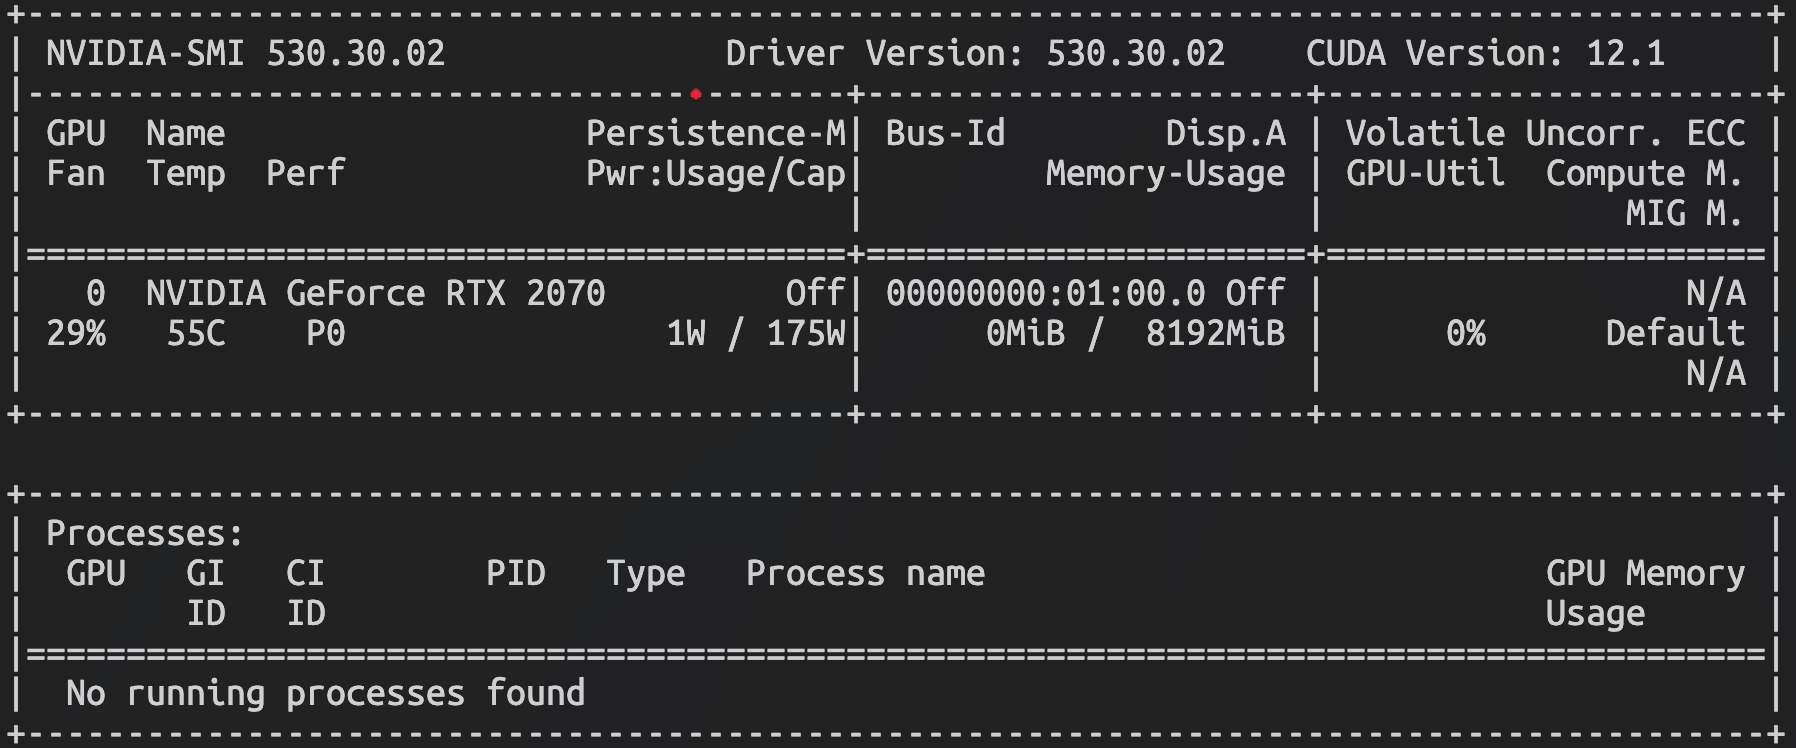Click the Memory-Usage header label

tap(1165, 174)
